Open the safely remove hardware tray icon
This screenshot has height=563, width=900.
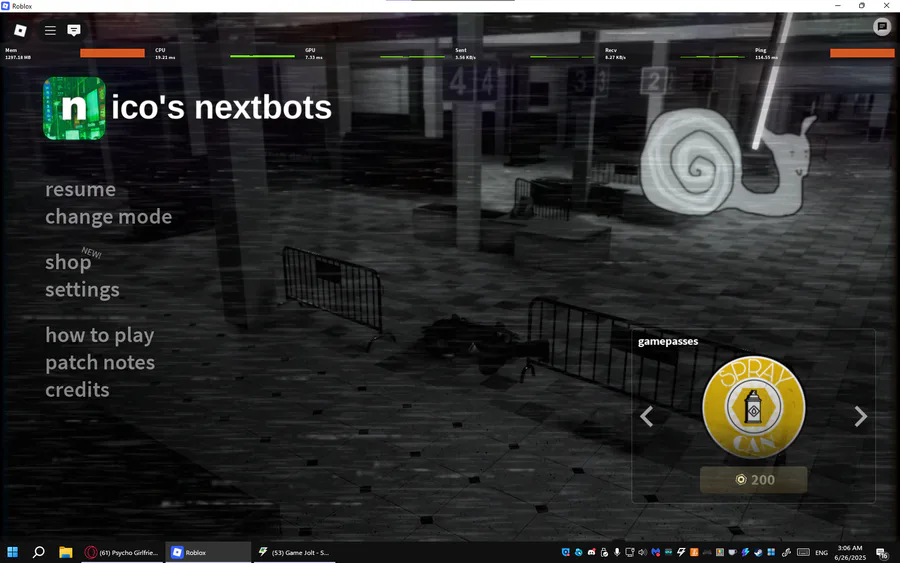coord(604,552)
